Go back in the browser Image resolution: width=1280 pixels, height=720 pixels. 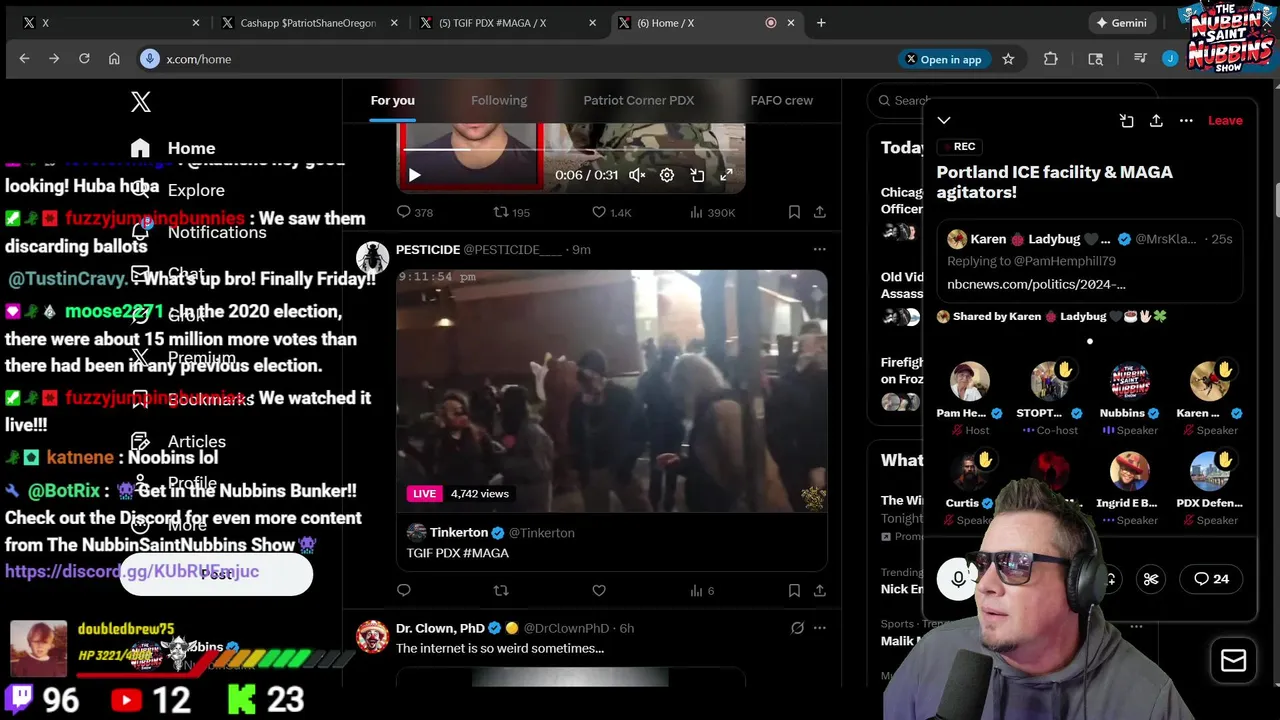pyautogui.click(x=24, y=59)
